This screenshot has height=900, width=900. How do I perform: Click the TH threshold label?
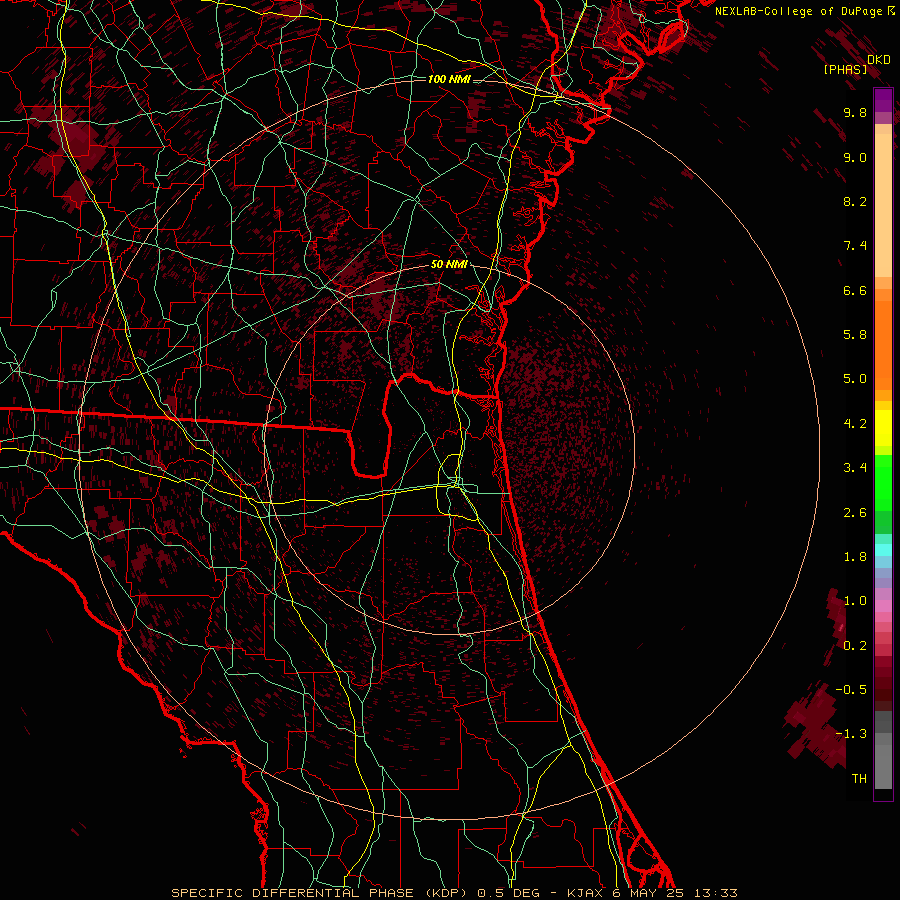pos(859,779)
